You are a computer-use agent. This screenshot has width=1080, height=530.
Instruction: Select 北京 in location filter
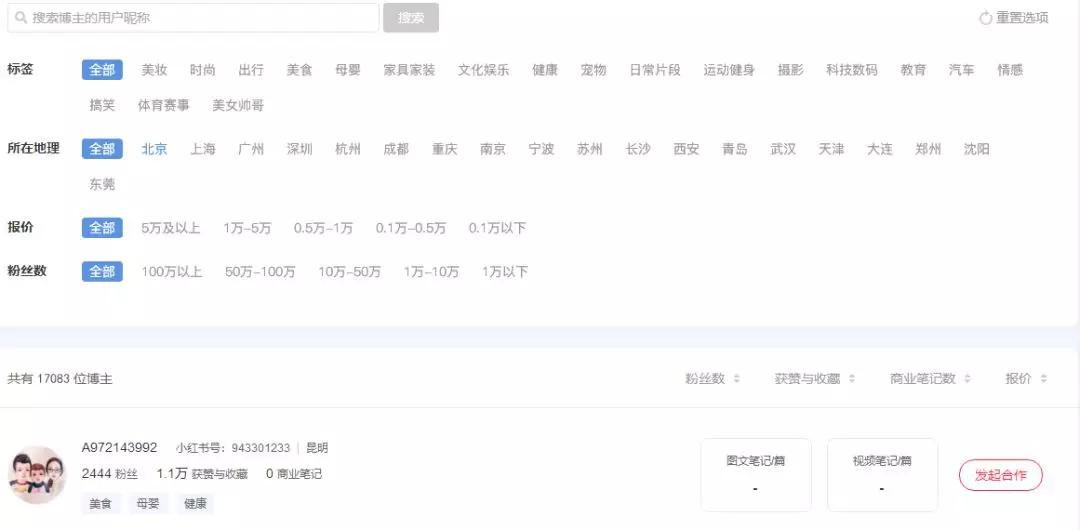[x=154, y=149]
